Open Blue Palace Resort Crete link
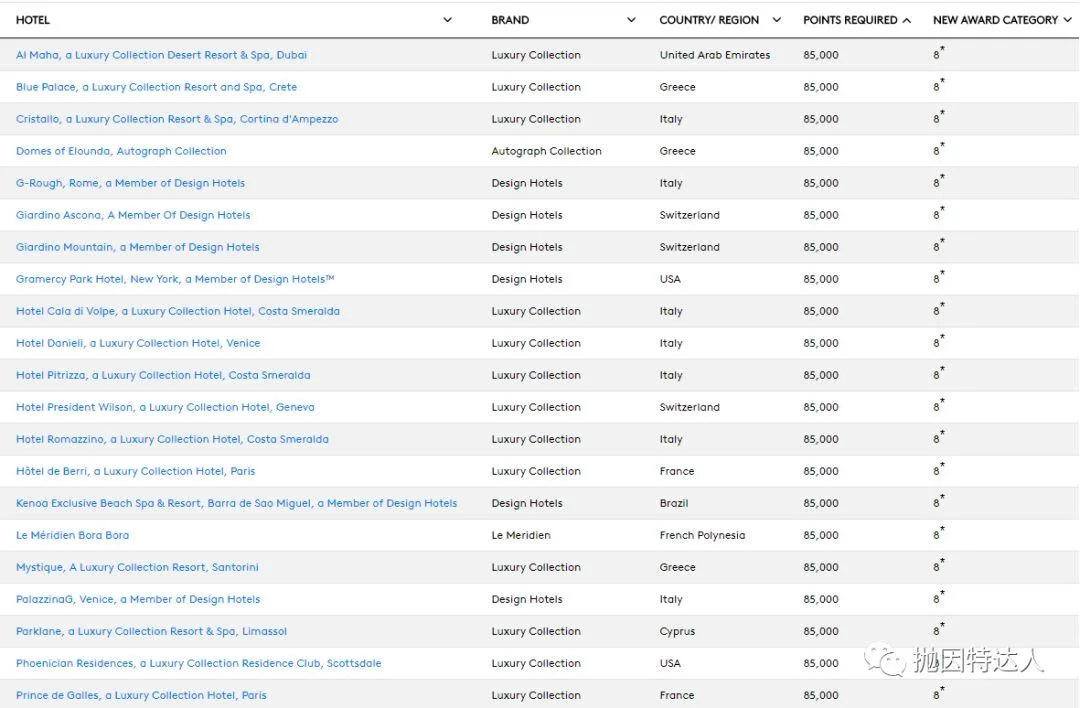The width and height of the screenshot is (1080, 708). point(156,87)
